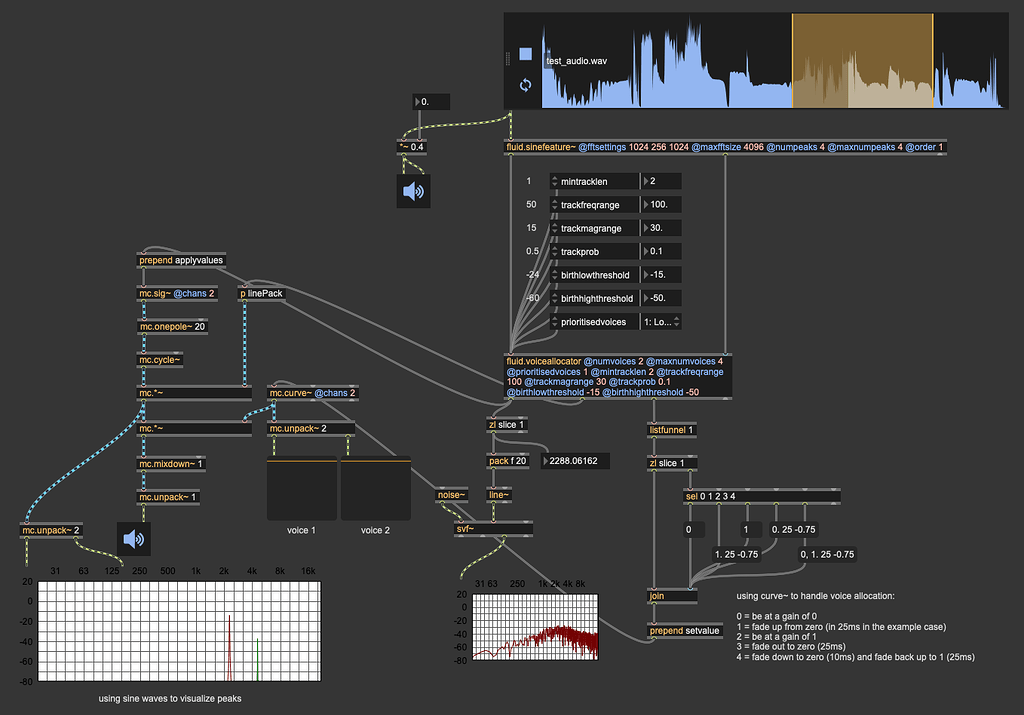
Task: Enable looping via the circular arrows icon
Action: (x=524, y=85)
